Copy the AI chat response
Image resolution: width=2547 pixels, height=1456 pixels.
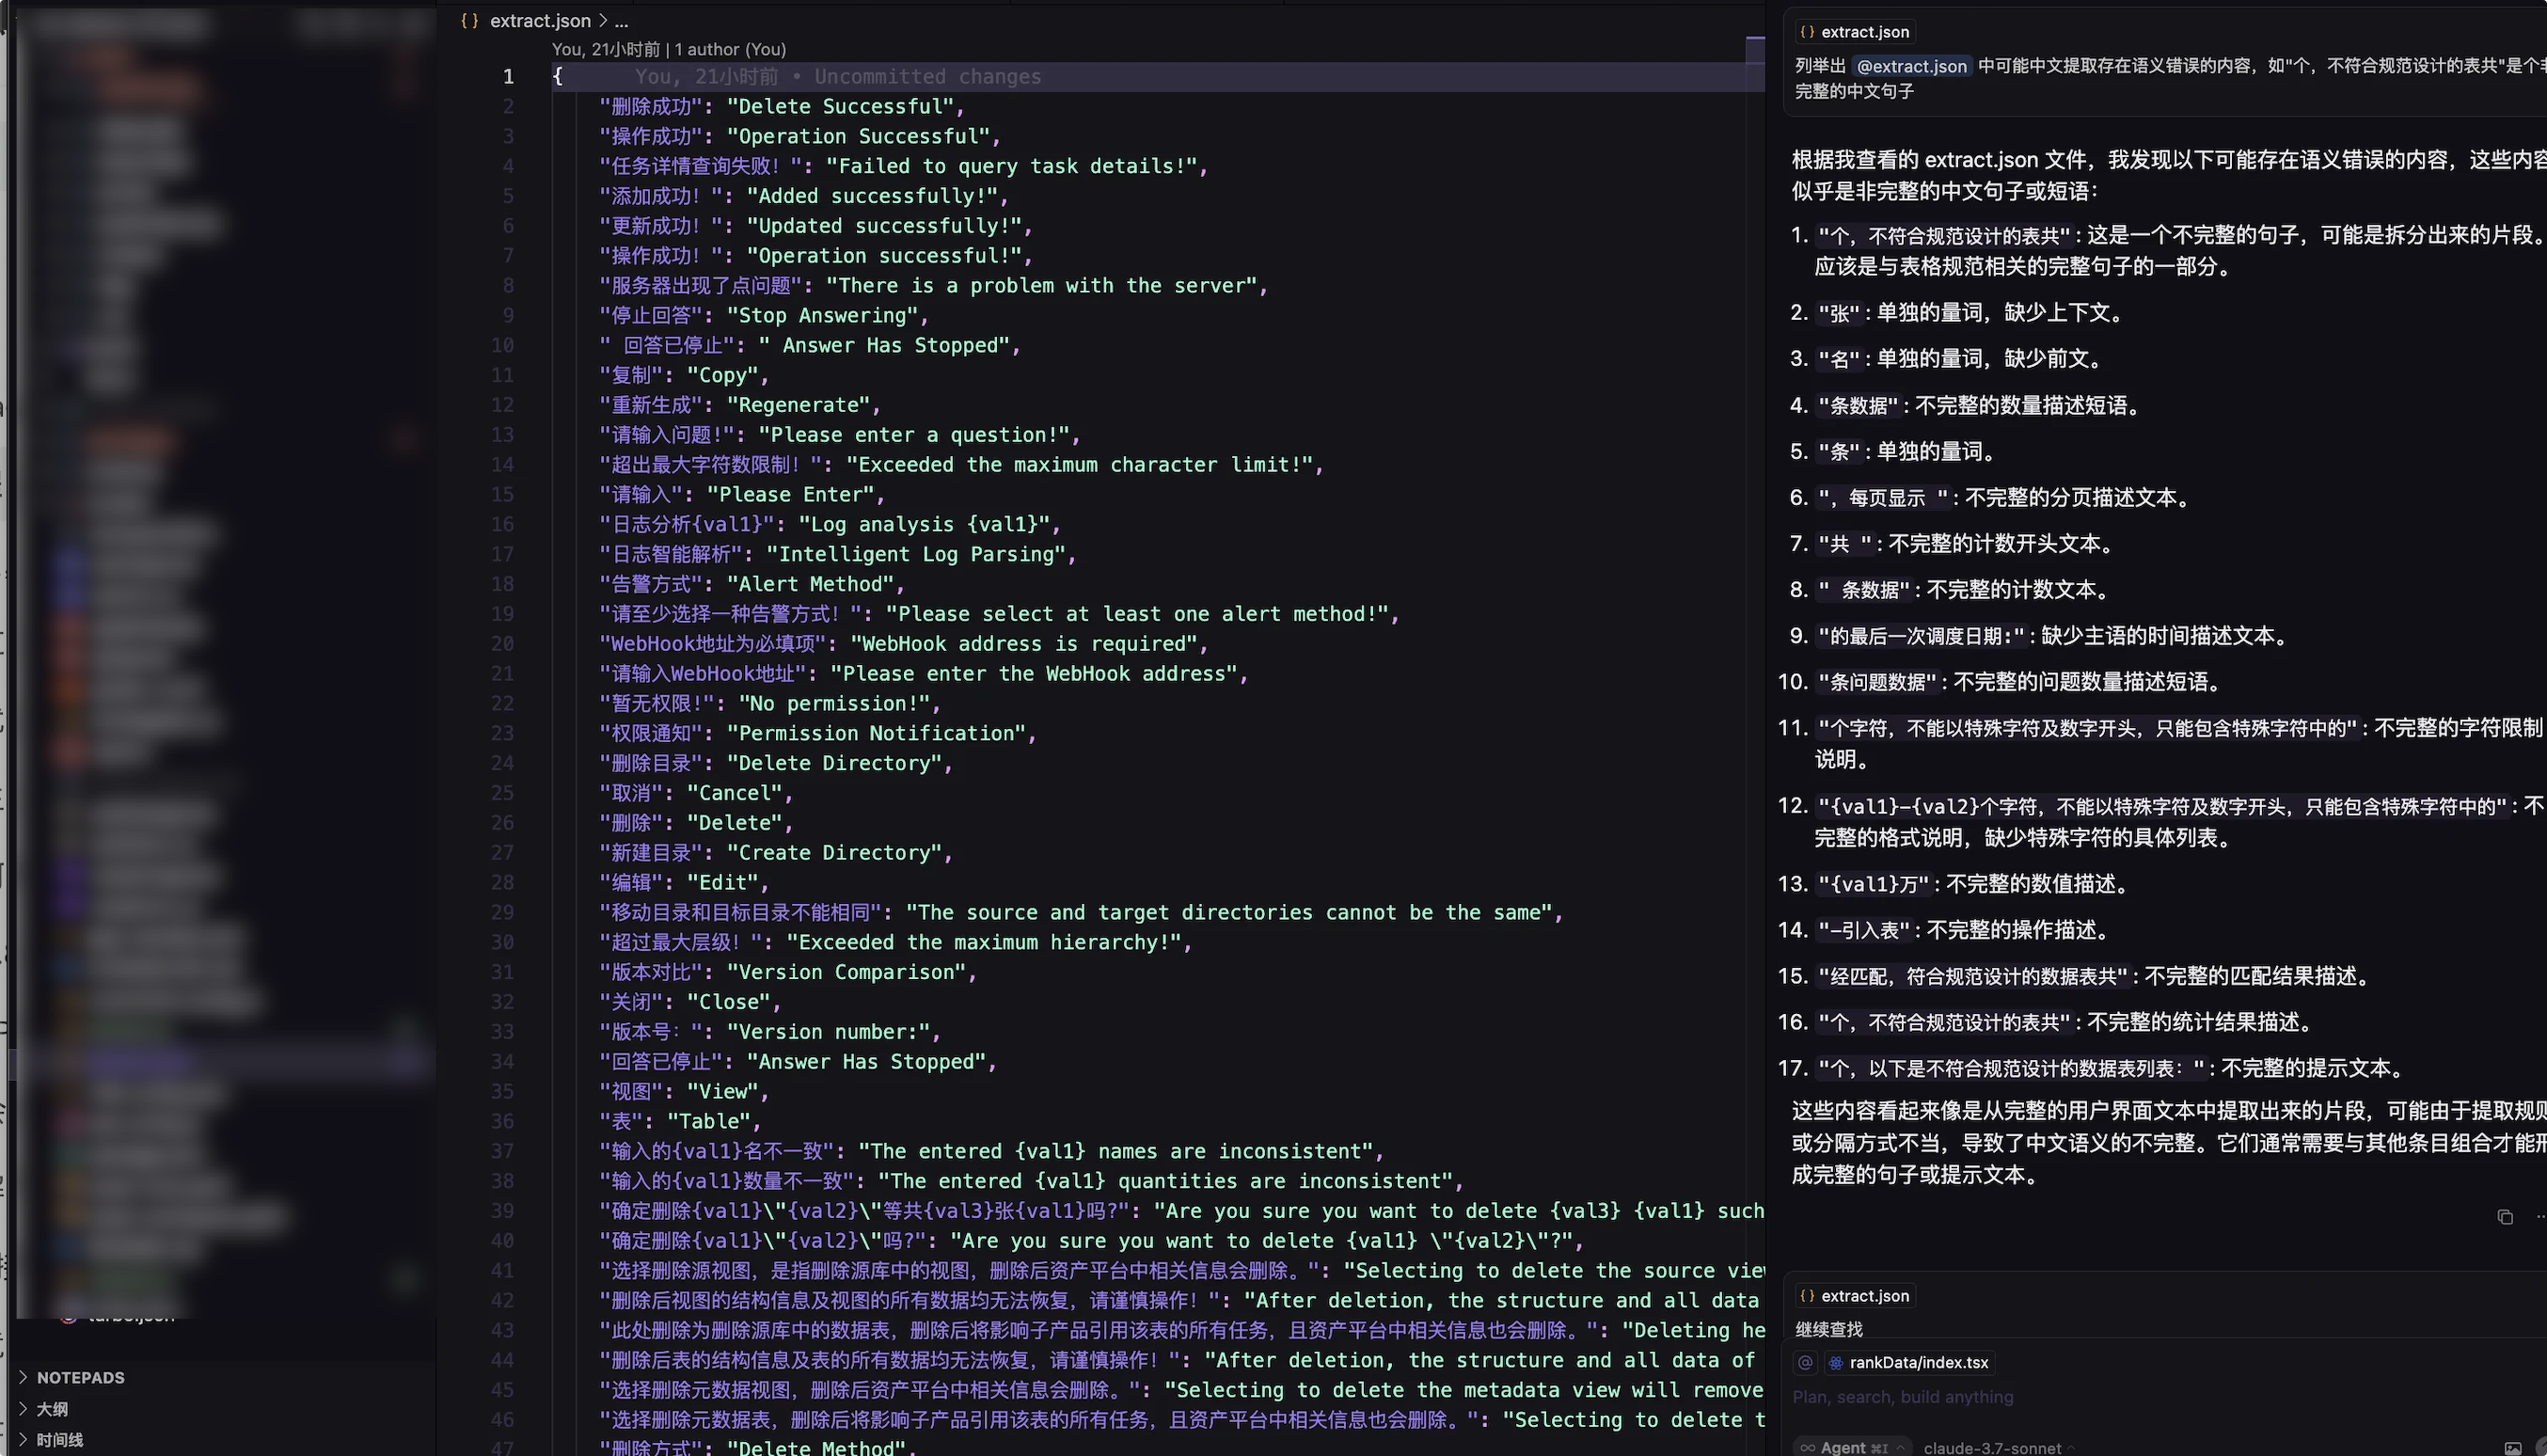click(x=2504, y=1217)
